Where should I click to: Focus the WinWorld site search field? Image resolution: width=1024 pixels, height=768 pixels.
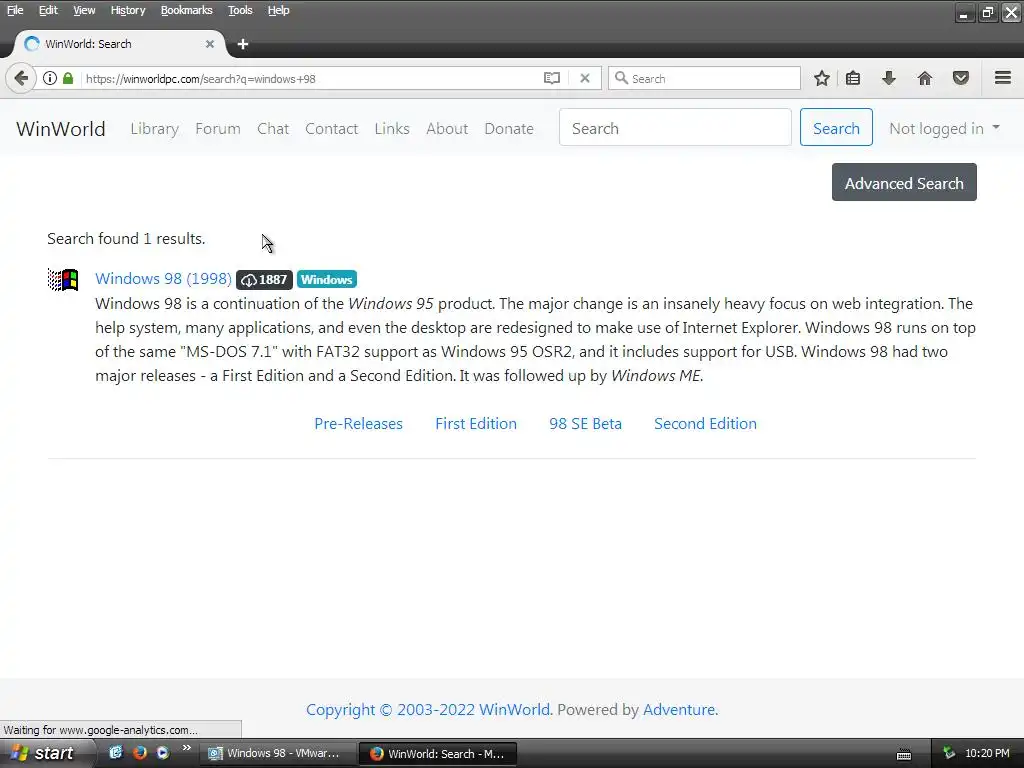[675, 127]
